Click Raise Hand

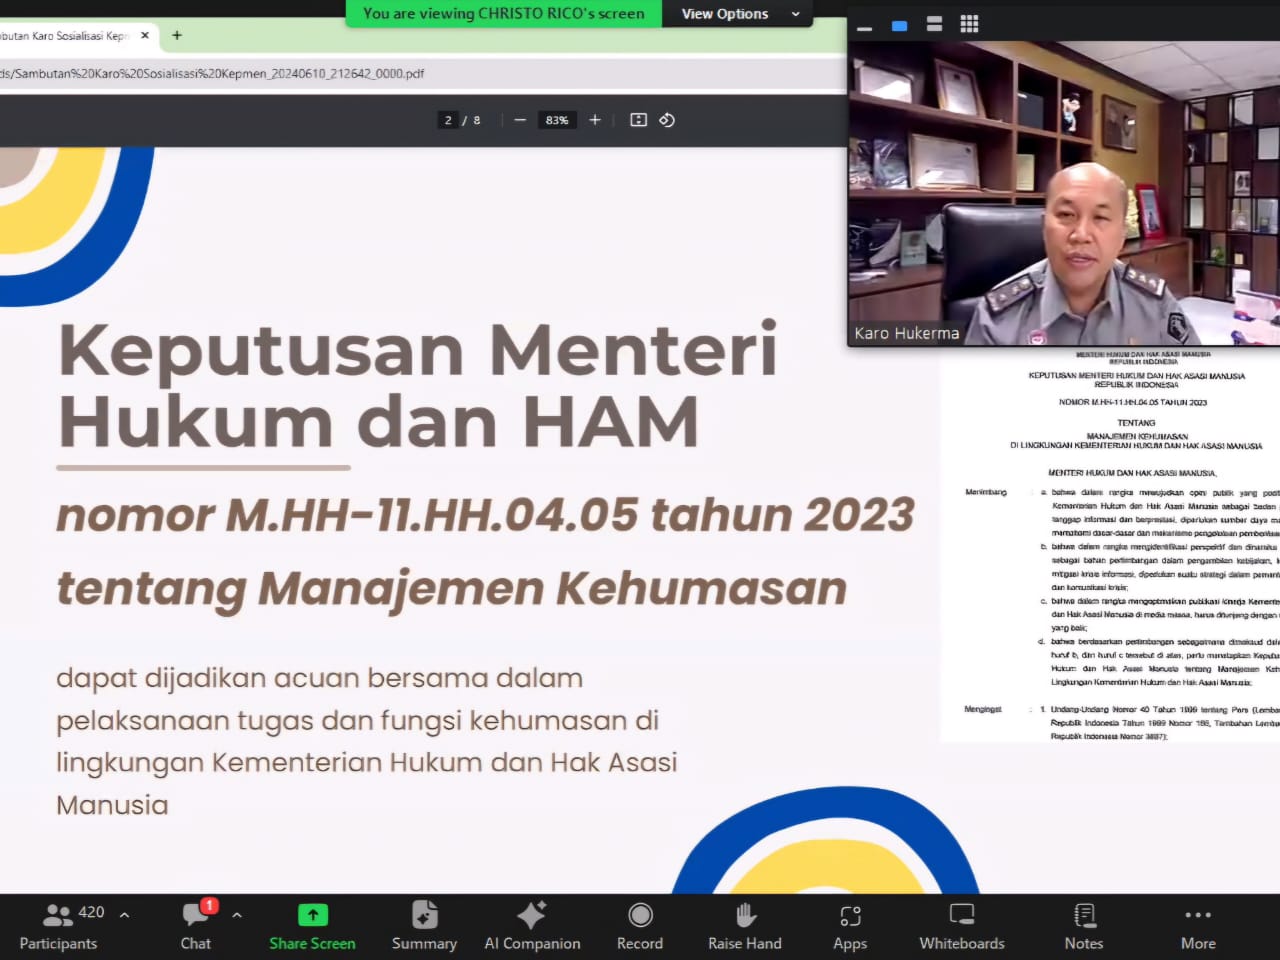click(x=745, y=927)
